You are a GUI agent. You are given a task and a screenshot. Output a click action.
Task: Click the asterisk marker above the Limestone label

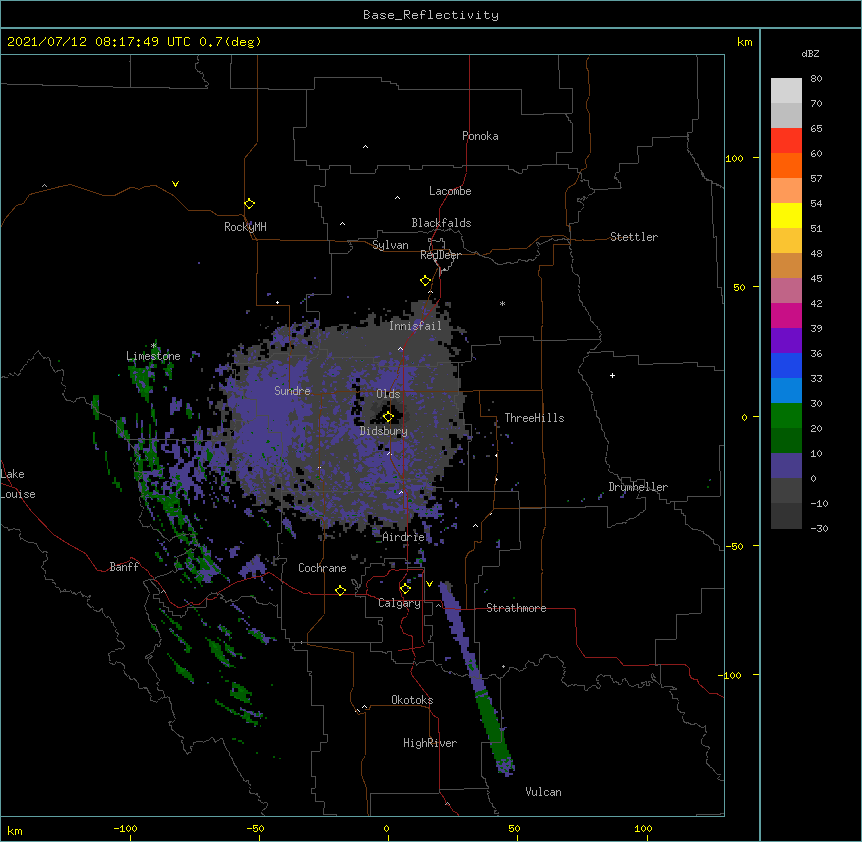154,345
